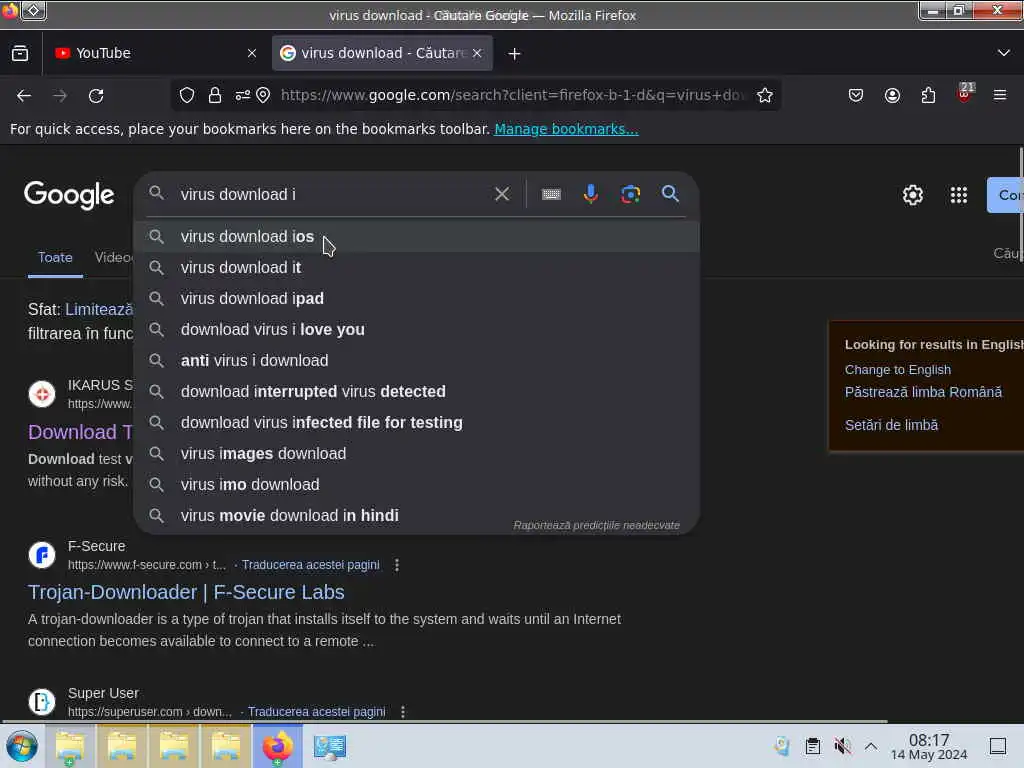
Task: Click the URL address field
Action: (513, 95)
